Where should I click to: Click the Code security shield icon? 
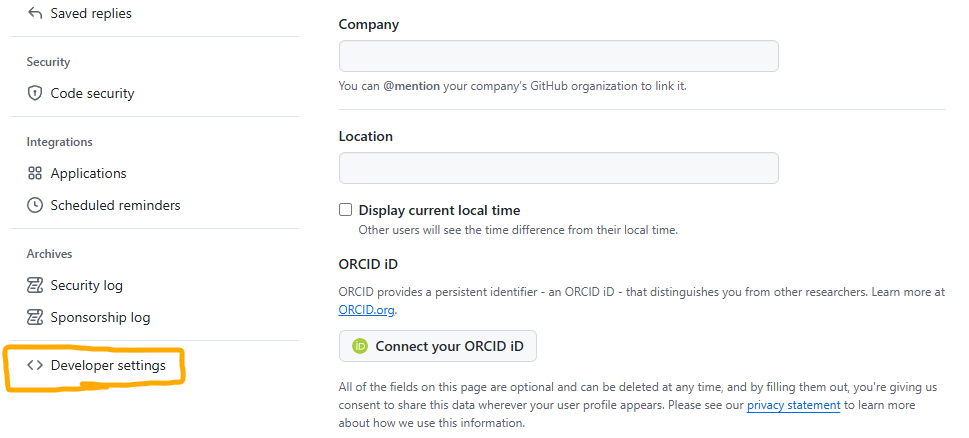coord(35,93)
